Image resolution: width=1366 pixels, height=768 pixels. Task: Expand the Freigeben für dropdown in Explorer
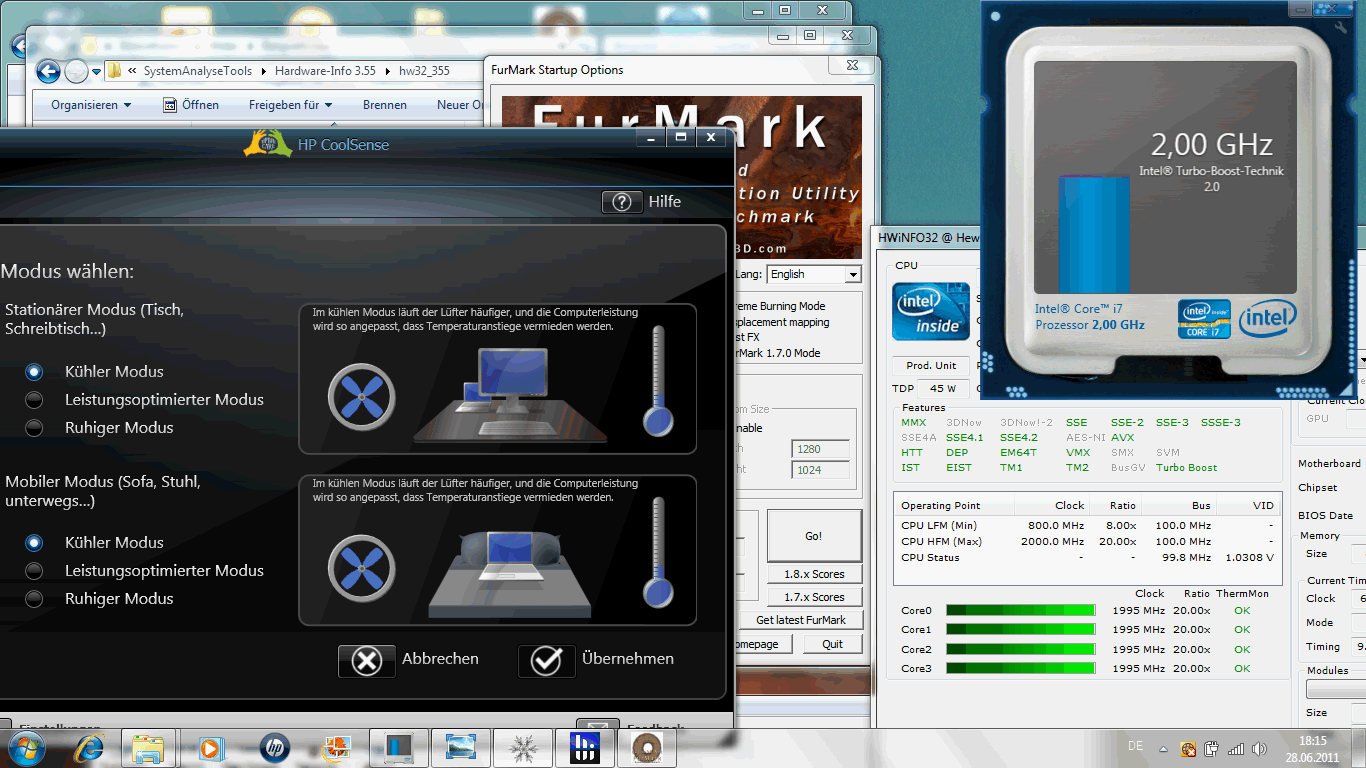pos(290,105)
